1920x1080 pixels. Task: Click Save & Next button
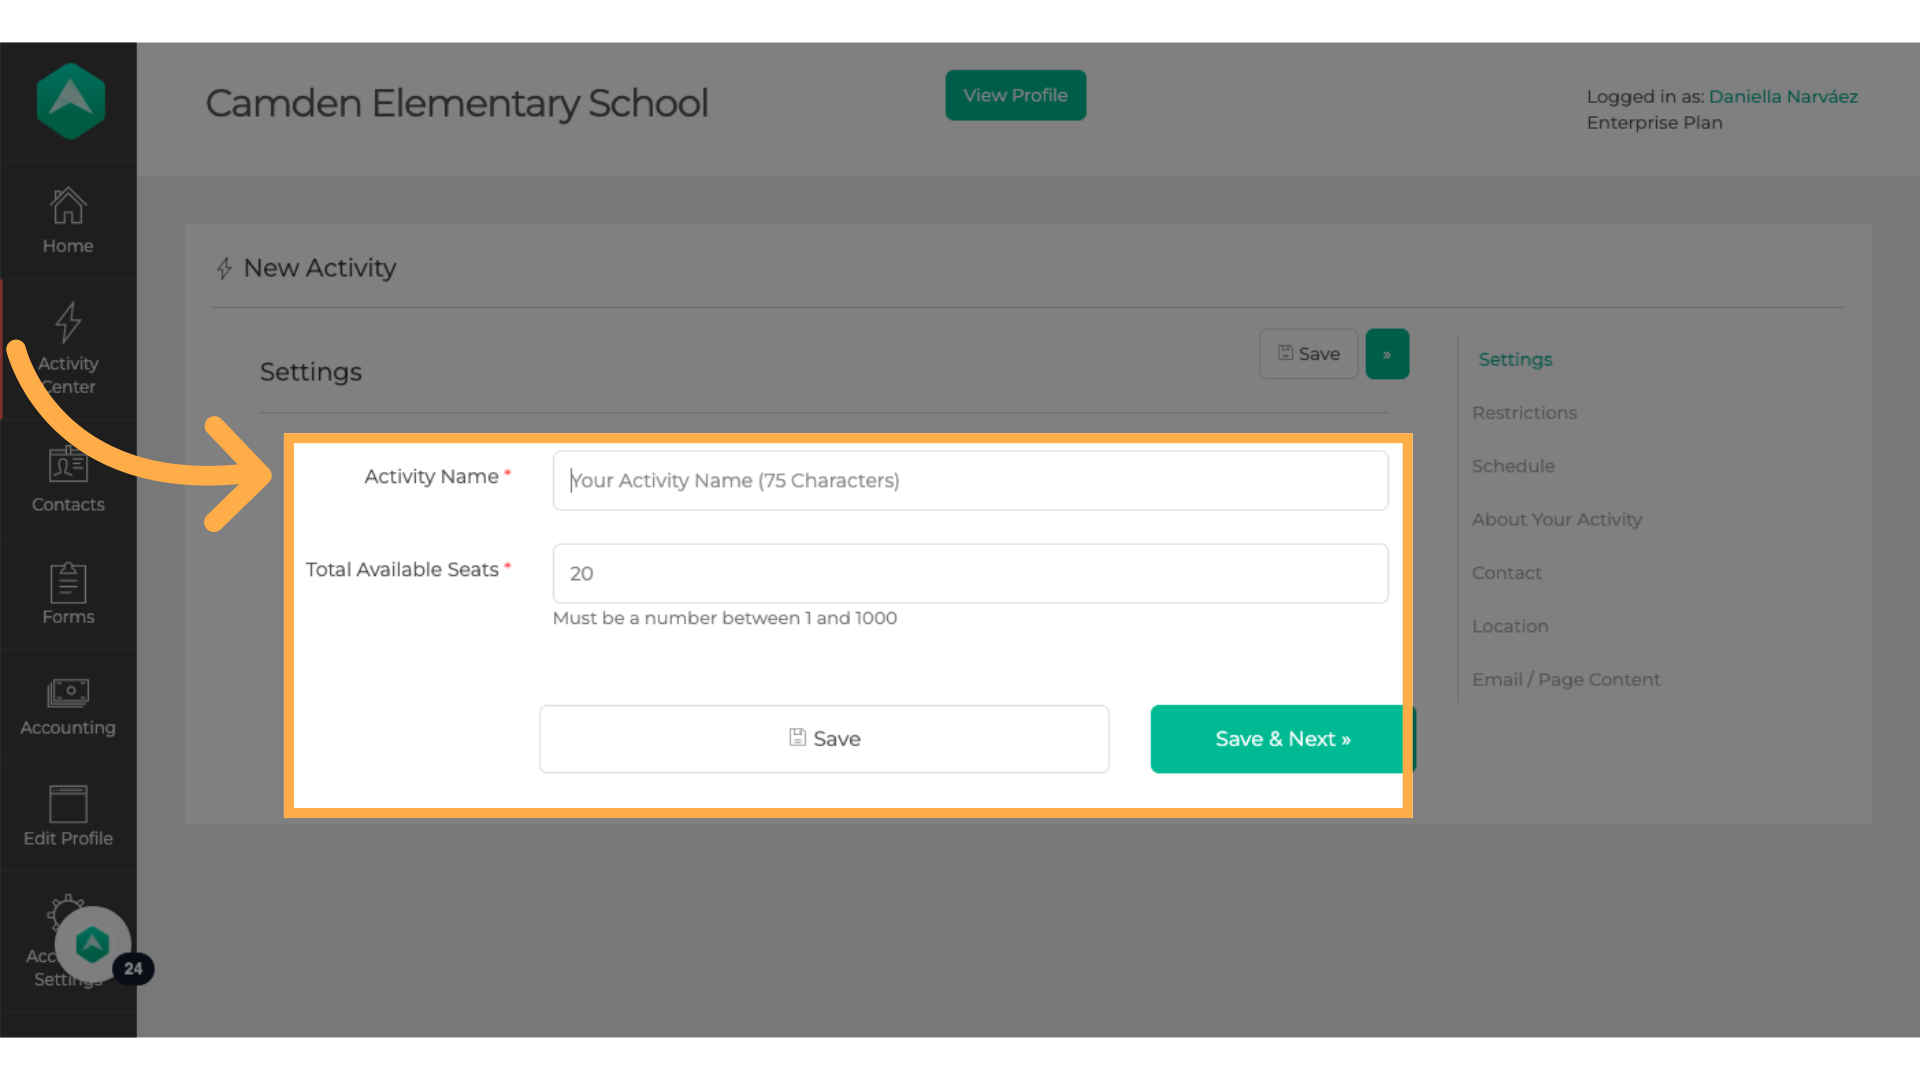coord(1282,739)
